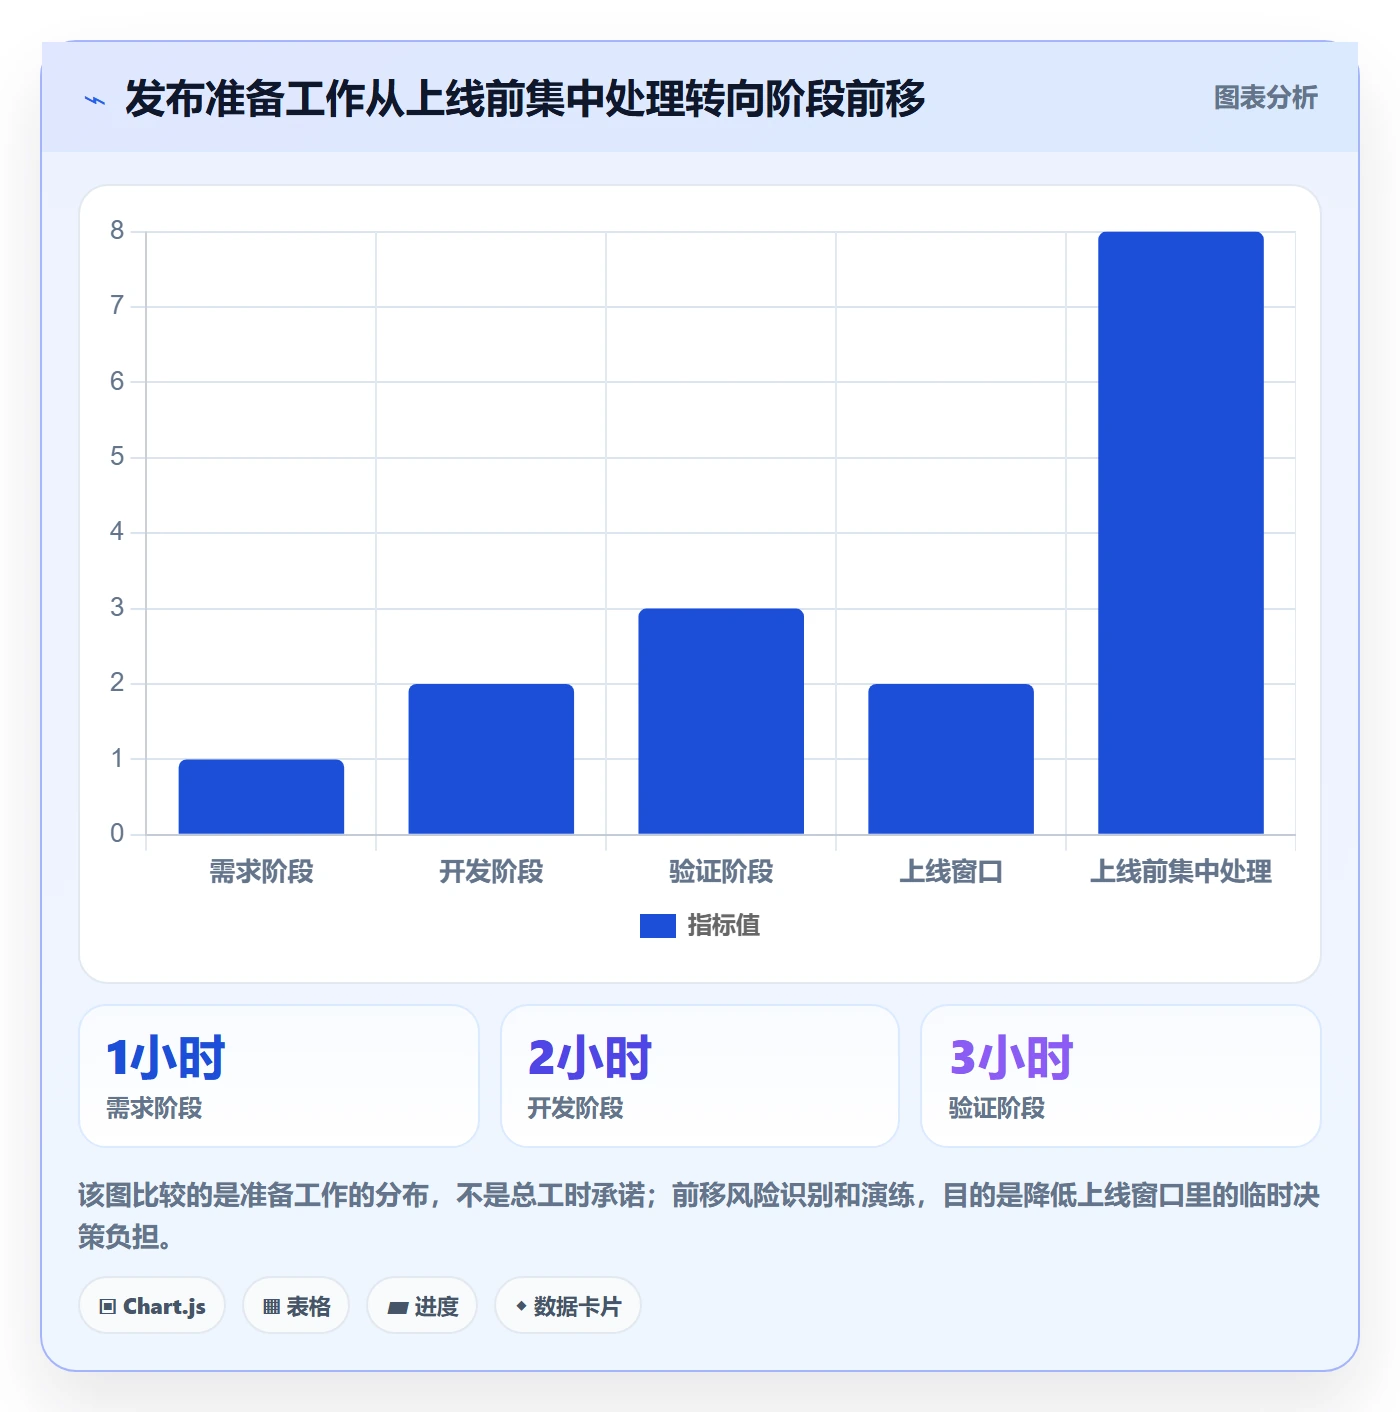The image size is (1400, 1412).
Task: Click the 开发阶段 x-axis label
Action: pyautogui.click(x=491, y=872)
